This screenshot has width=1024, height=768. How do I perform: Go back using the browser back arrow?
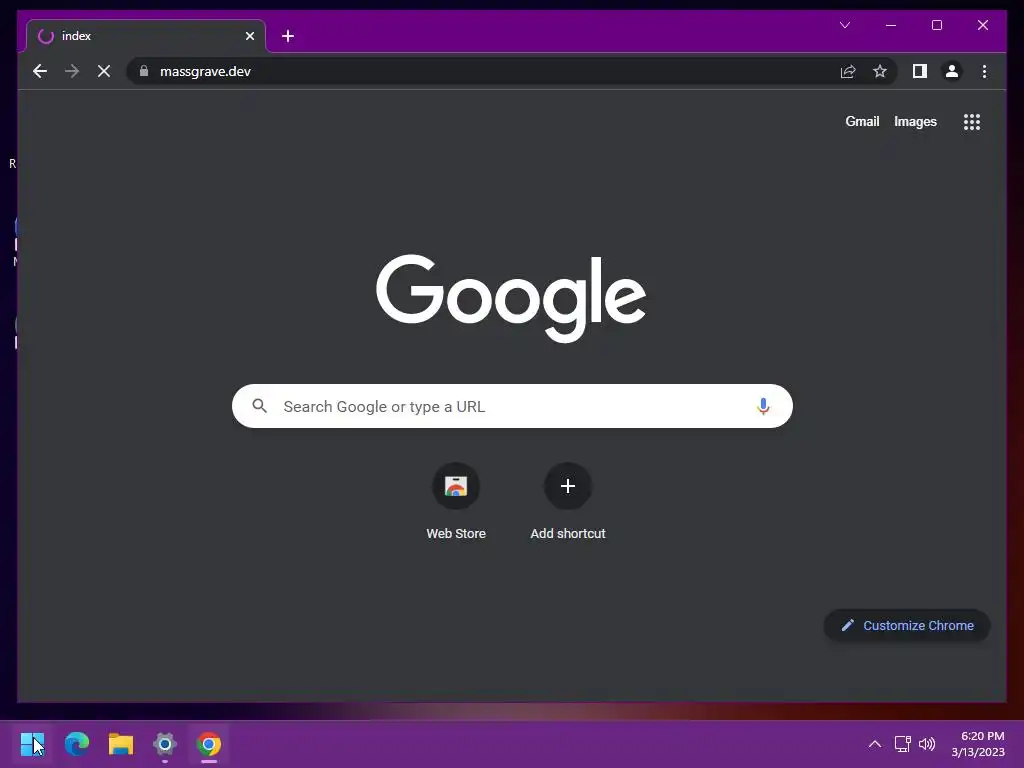click(x=40, y=71)
